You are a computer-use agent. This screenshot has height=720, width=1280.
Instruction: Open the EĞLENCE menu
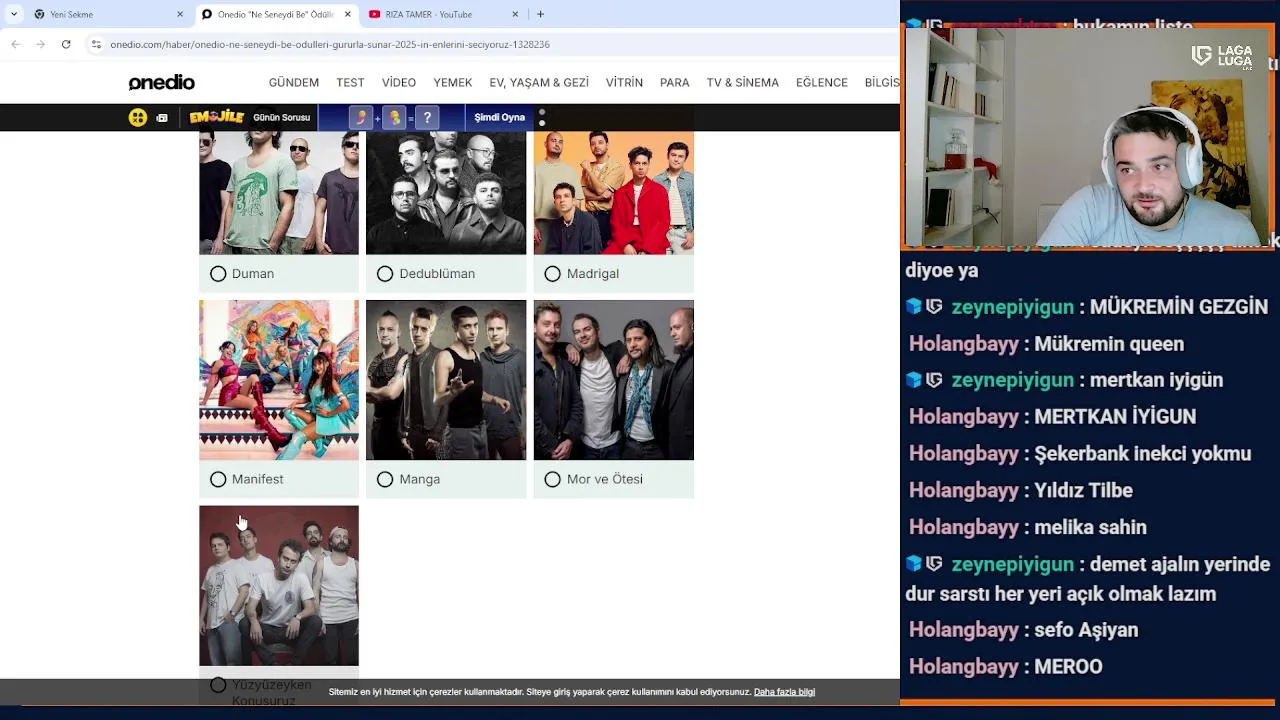point(822,83)
